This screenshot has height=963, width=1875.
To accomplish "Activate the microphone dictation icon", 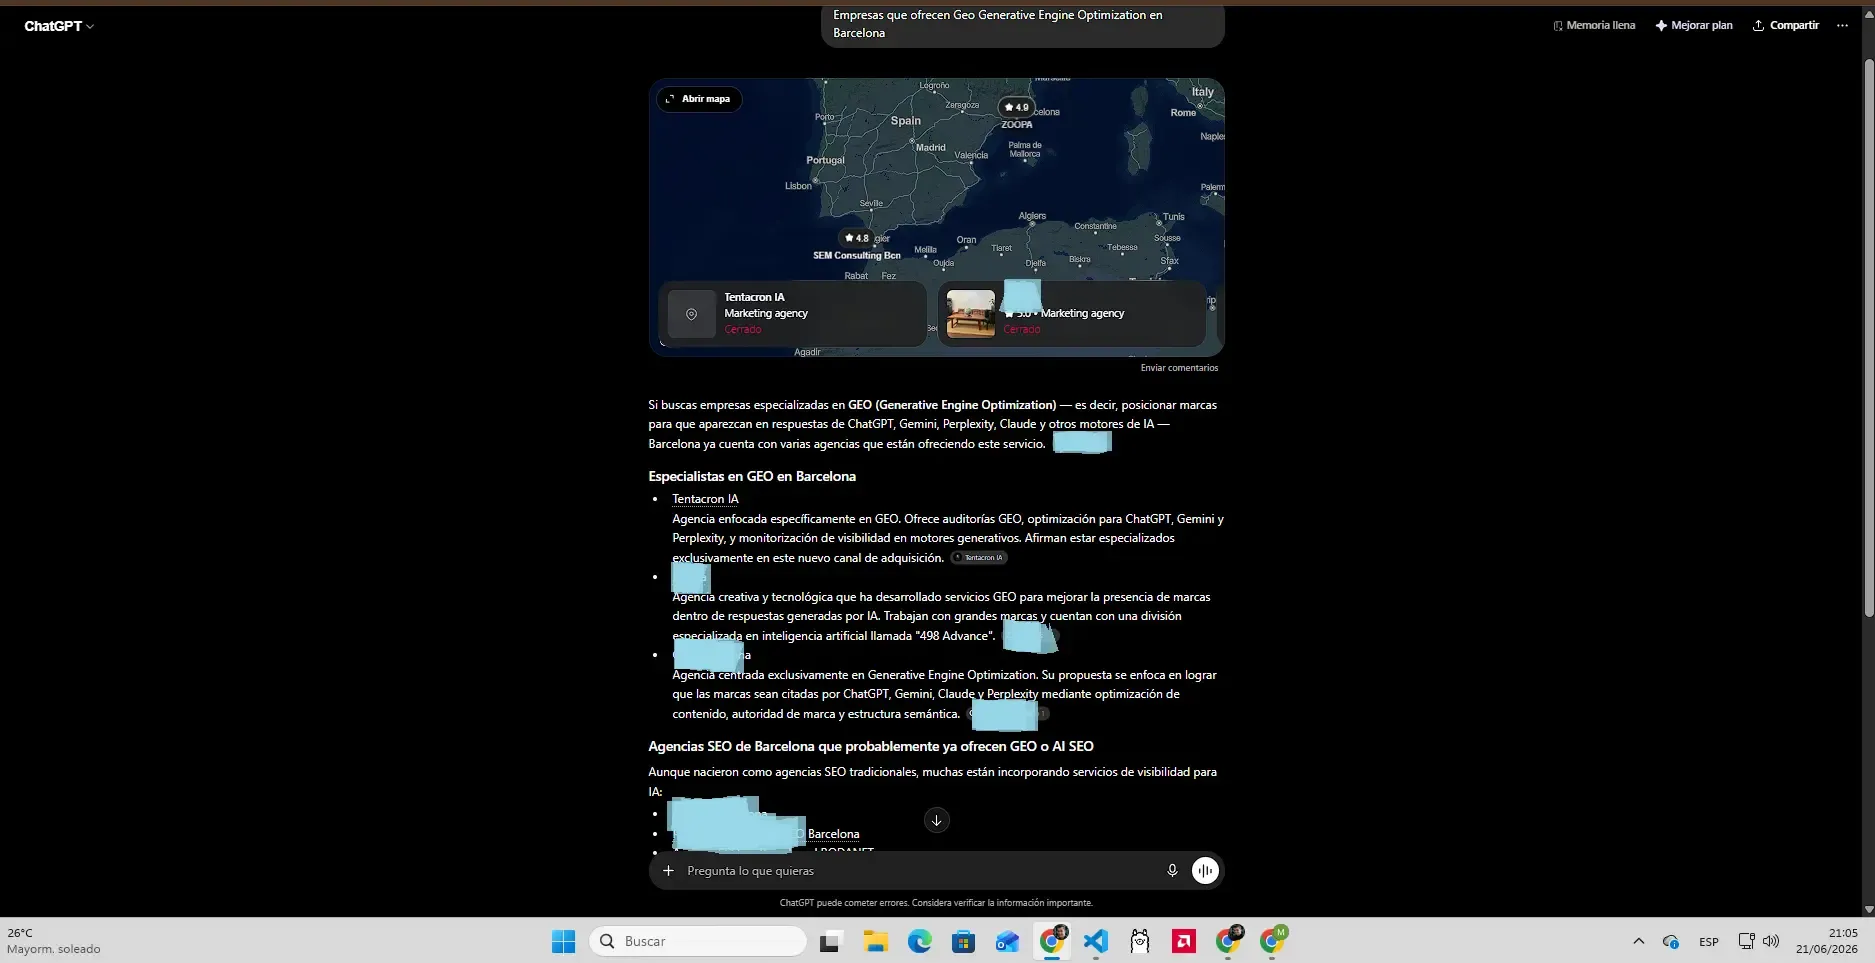I will tap(1172, 871).
